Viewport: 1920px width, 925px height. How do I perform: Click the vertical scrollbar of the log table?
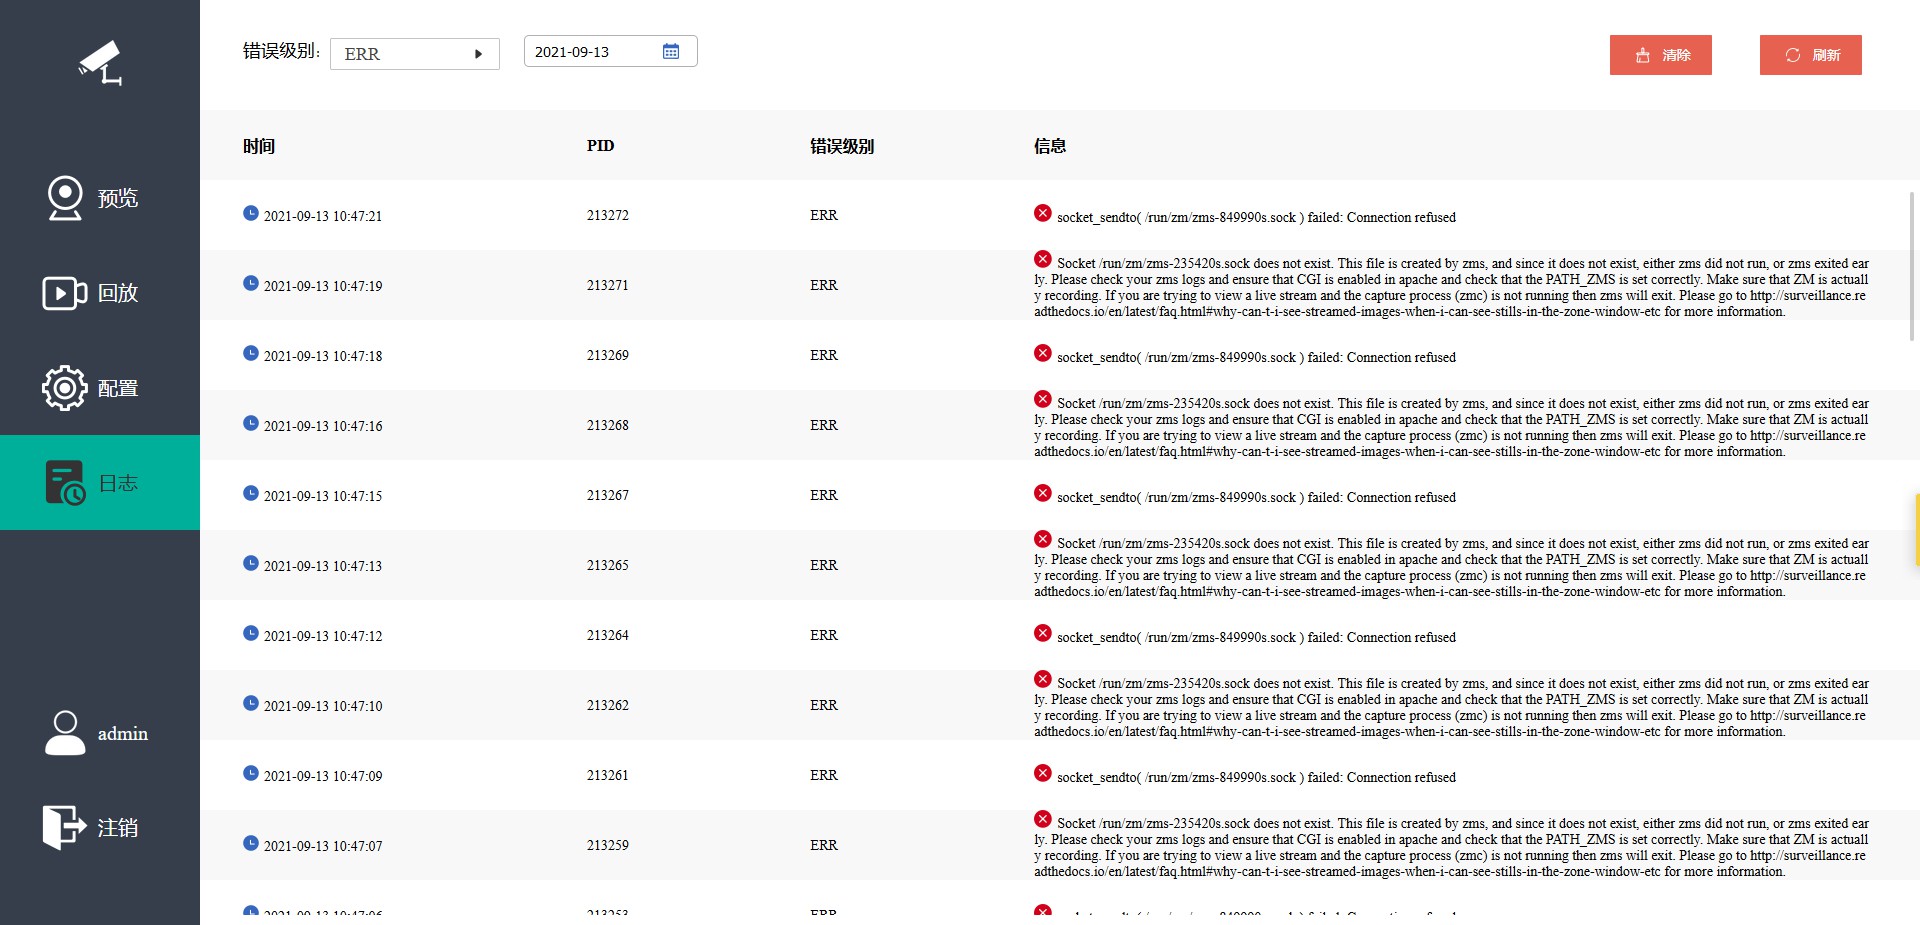(x=1912, y=265)
